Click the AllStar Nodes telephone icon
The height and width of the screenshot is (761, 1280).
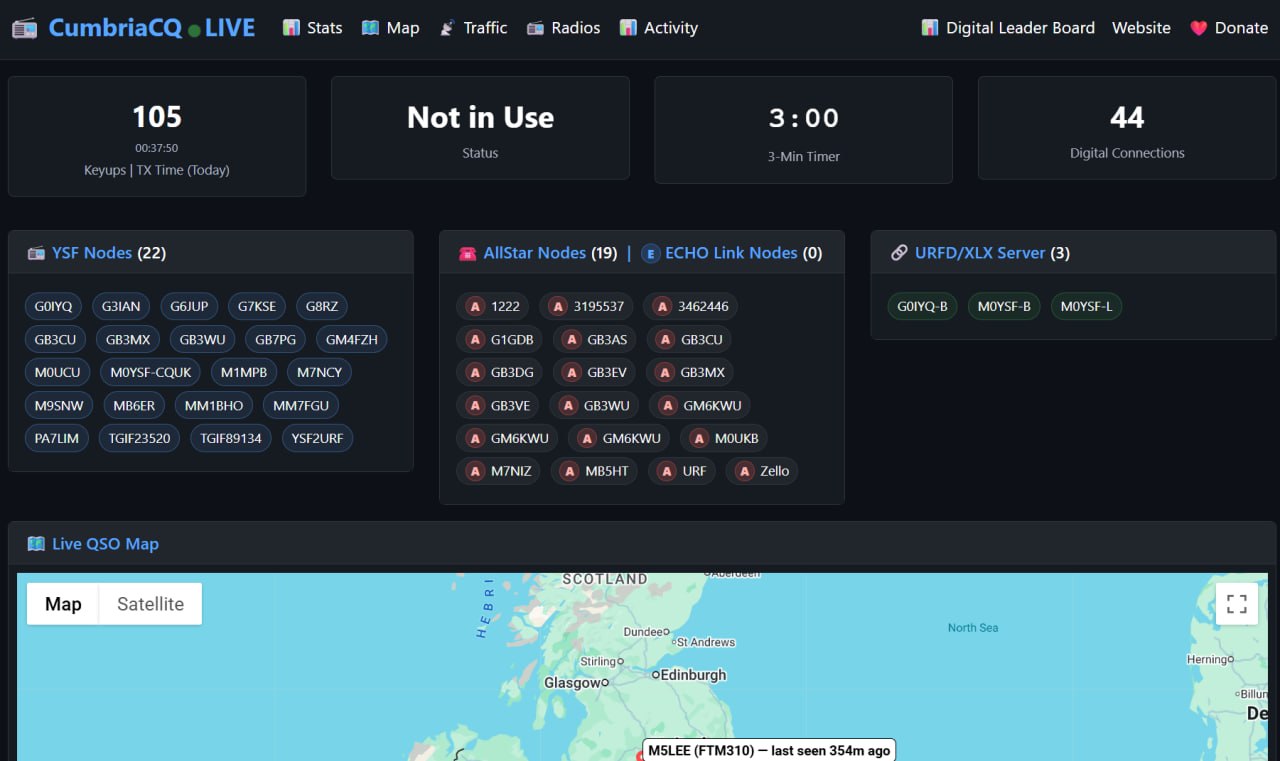(467, 253)
